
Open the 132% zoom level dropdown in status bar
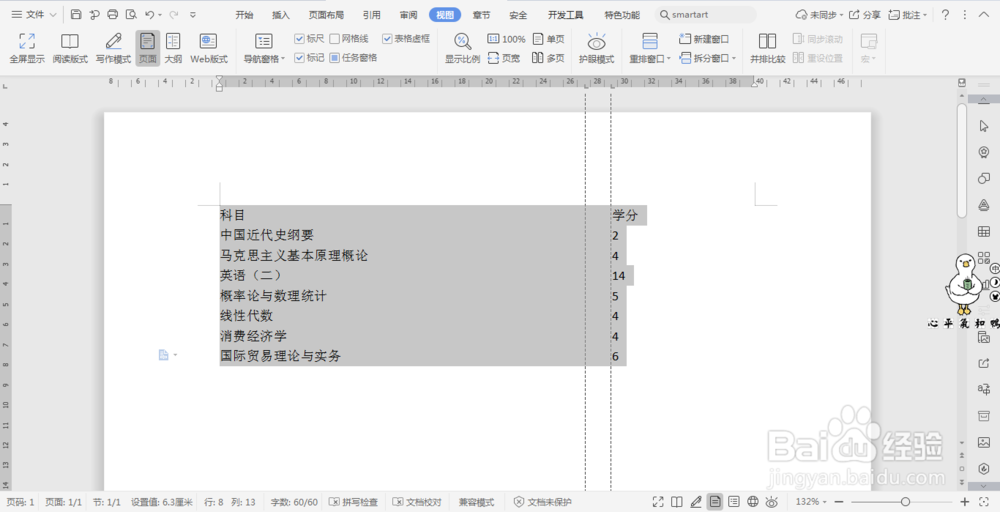click(825, 502)
